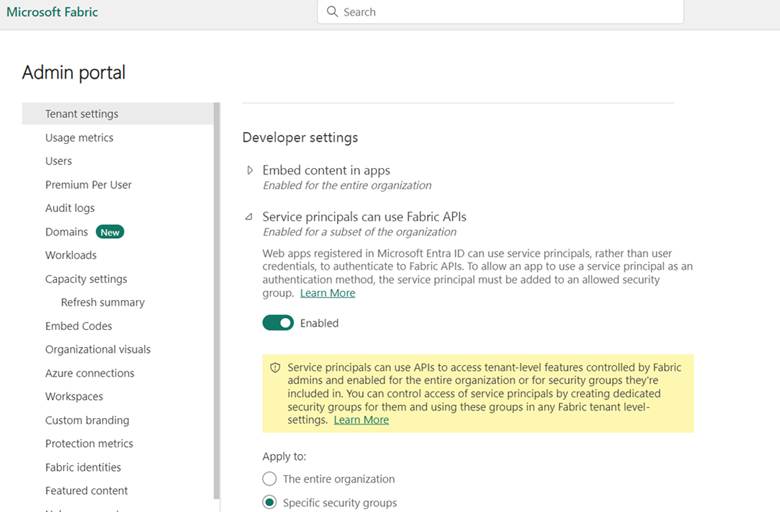Image resolution: width=780 pixels, height=512 pixels.
Task: Open Domains section
Action: coord(66,232)
